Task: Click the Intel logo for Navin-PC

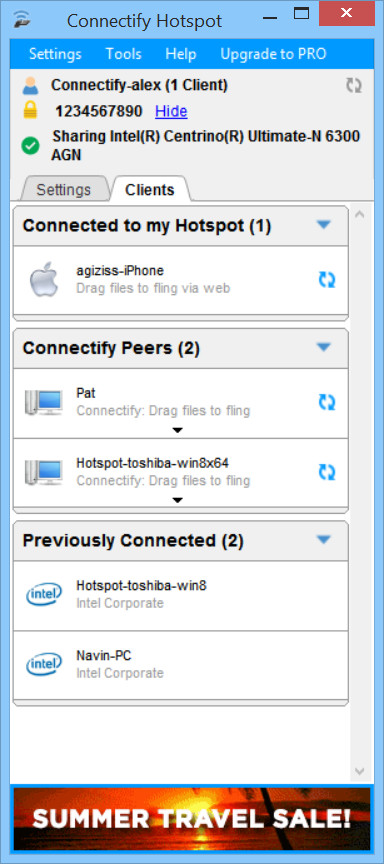Action: pyautogui.click(x=44, y=665)
